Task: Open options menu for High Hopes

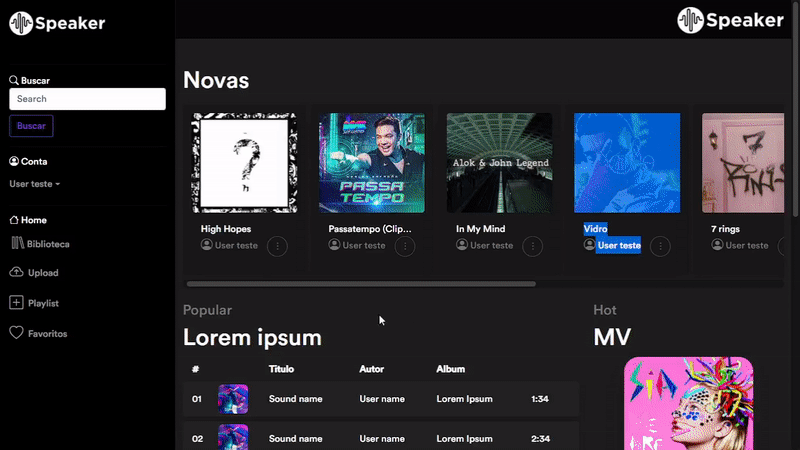Action: click(x=277, y=246)
